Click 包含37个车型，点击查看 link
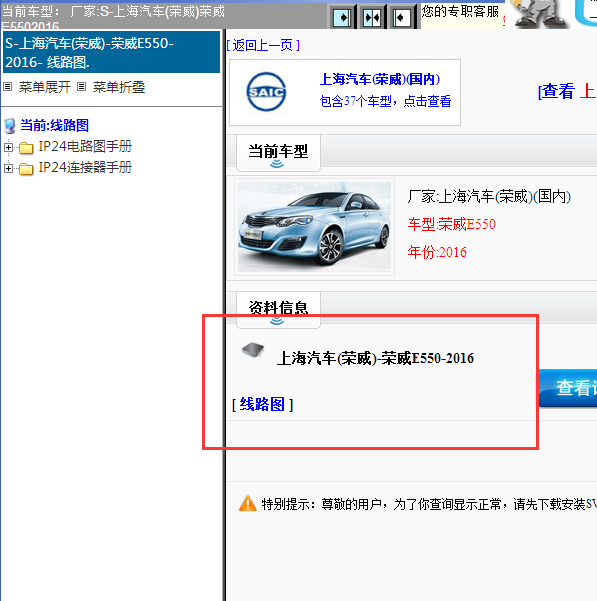This screenshot has height=601, width=597. point(385,101)
